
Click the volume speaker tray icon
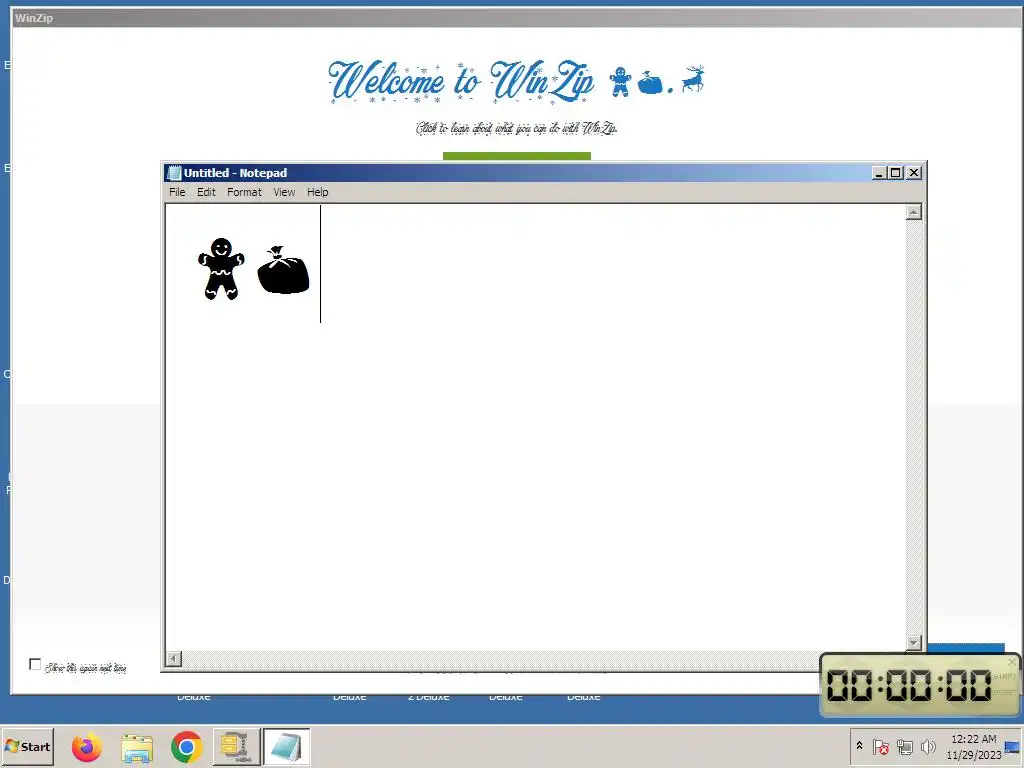pyautogui.click(x=927, y=746)
